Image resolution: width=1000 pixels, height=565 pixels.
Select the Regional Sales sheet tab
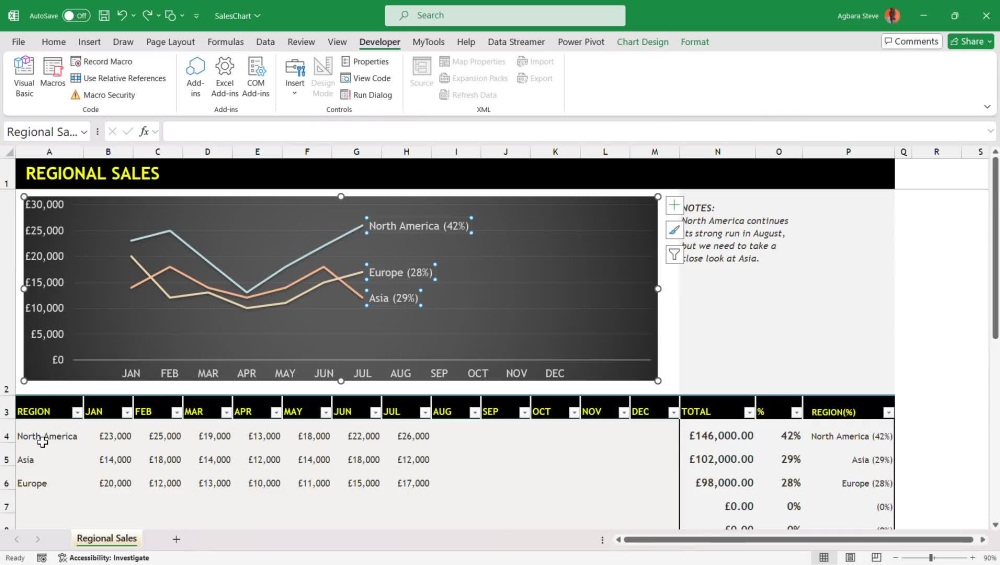(x=107, y=538)
